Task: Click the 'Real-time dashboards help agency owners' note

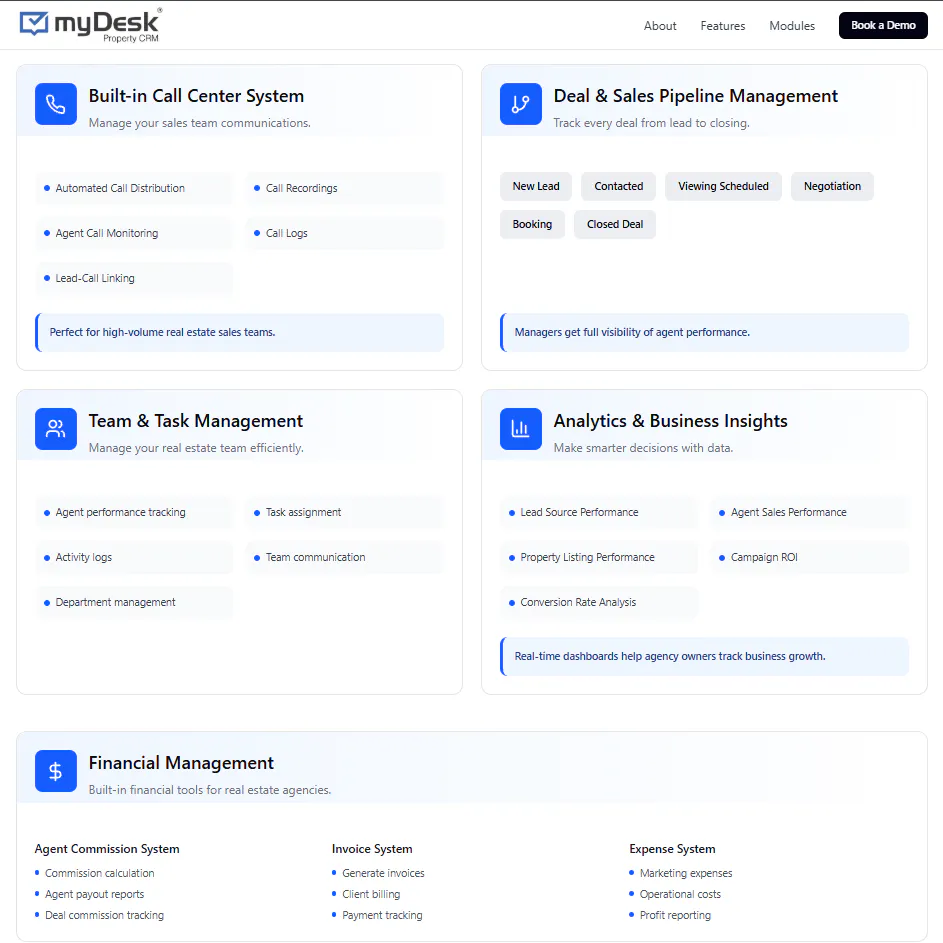Action: point(704,657)
